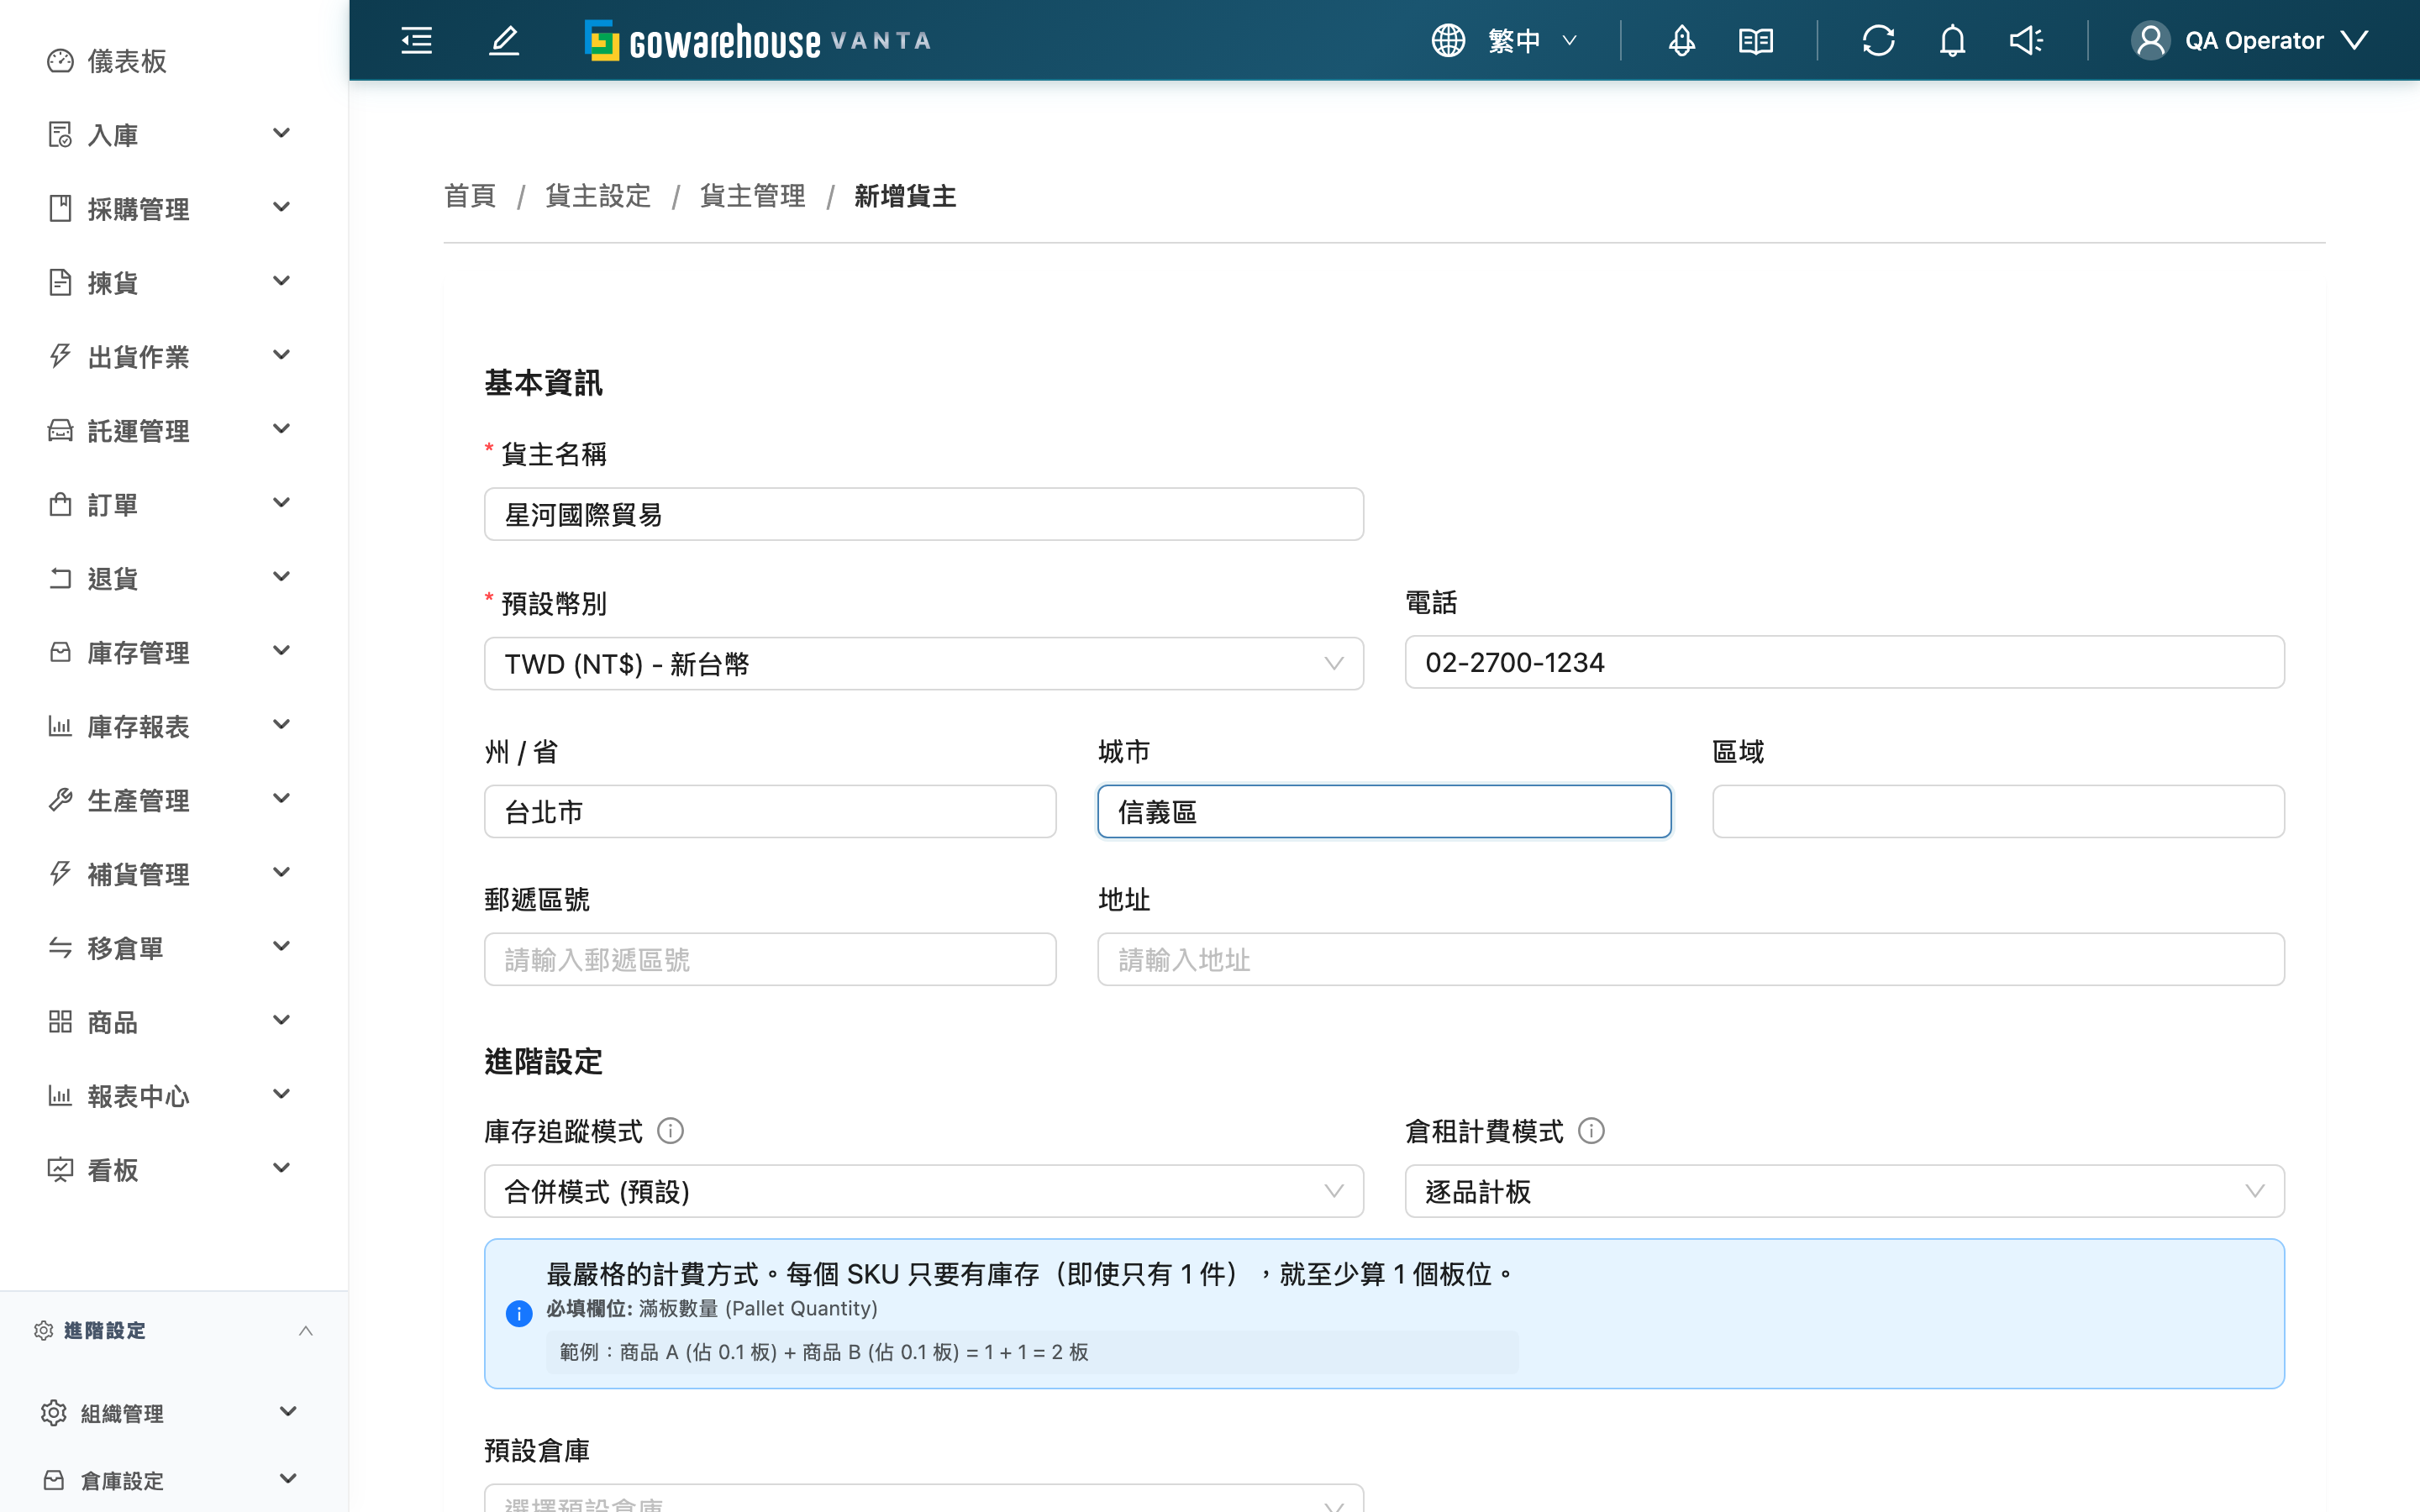The height and width of the screenshot is (1512, 2420).
Task: Click the 庫存報表 chart icon
Action: coord(60,726)
